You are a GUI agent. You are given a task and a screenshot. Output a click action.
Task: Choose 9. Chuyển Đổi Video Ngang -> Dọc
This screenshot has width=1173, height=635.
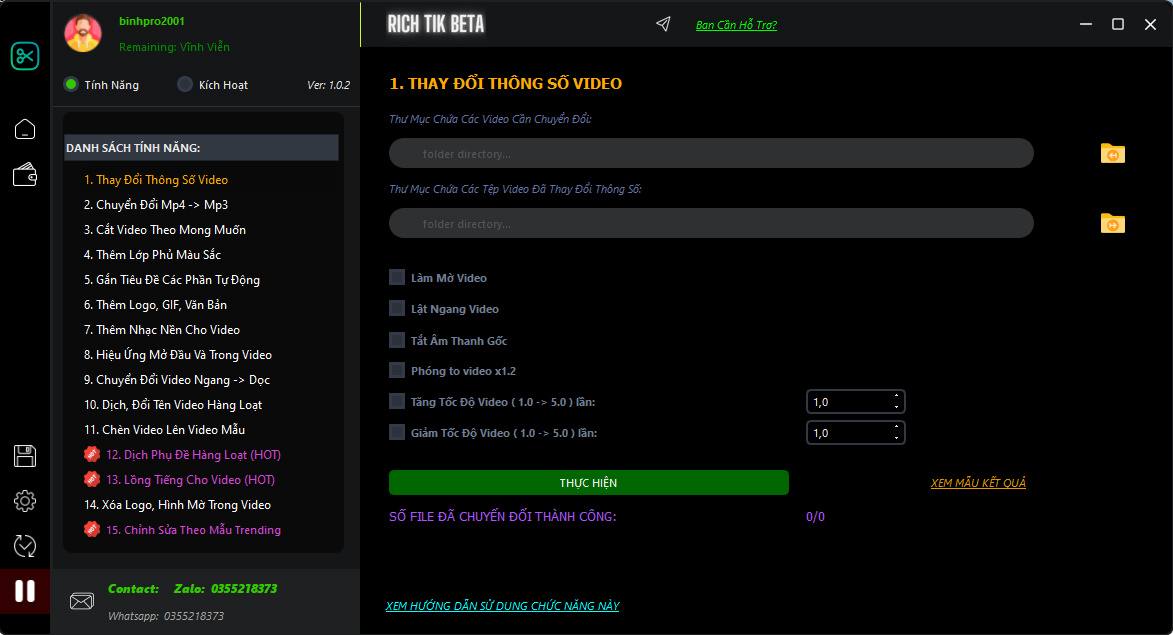(x=177, y=379)
